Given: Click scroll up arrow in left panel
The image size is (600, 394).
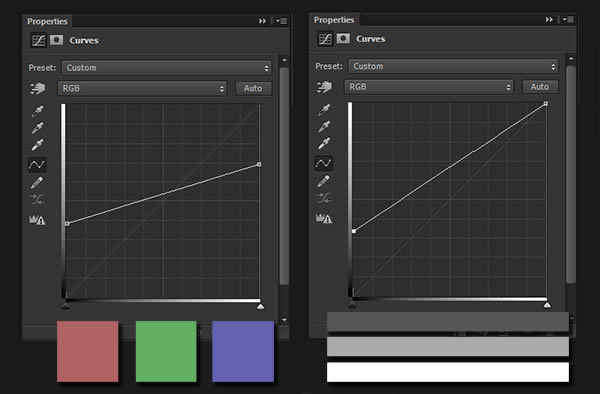Looking at the screenshot, I should [284, 60].
